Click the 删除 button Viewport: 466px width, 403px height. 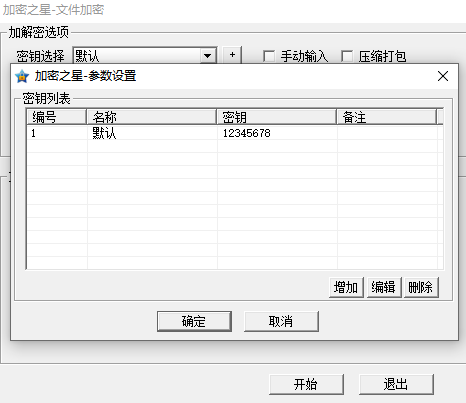click(421, 287)
